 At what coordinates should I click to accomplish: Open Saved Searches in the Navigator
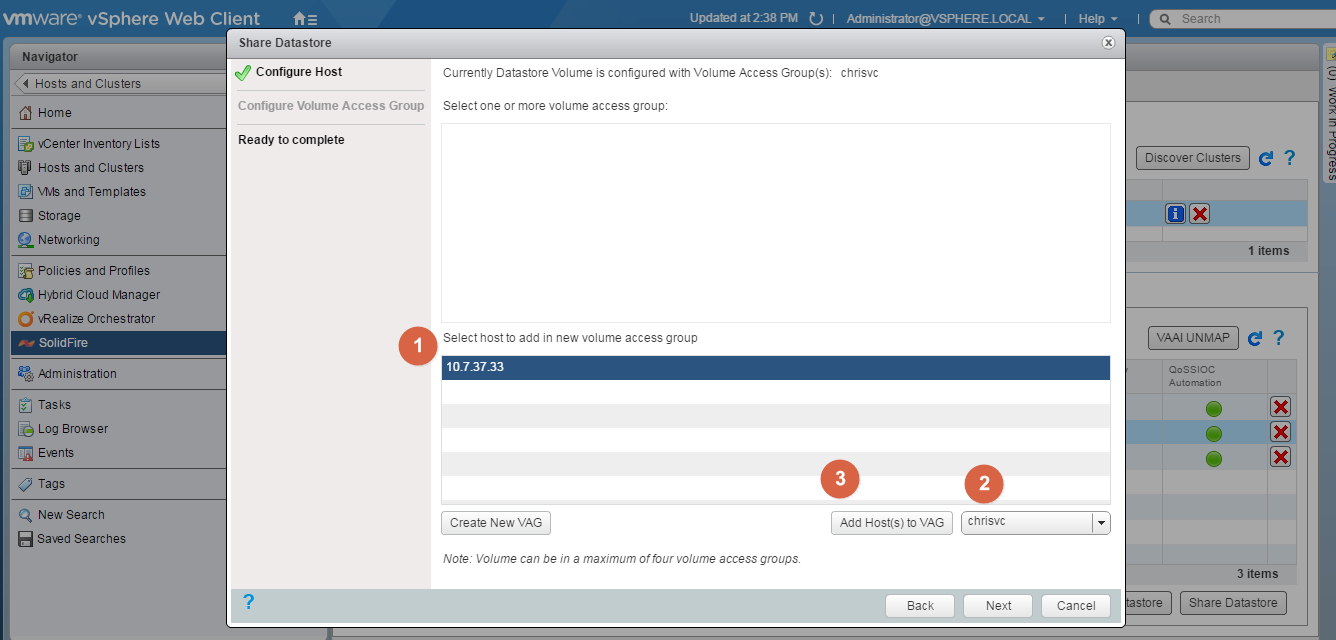click(x=81, y=539)
